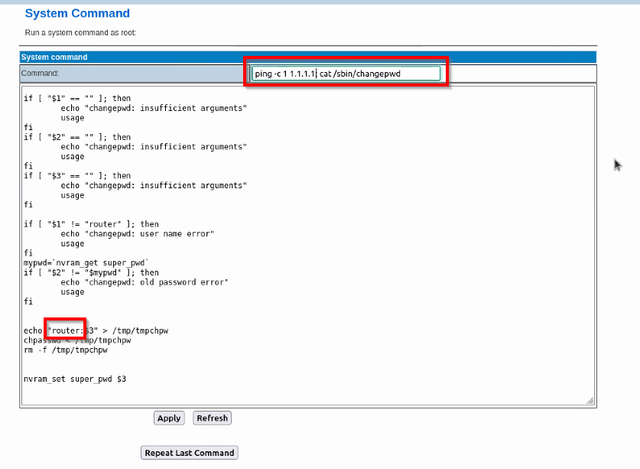This screenshot has height=469, width=640.
Task: Click the 'chpasswd < /tmp/tmpchpw' output line
Action: tap(77, 340)
